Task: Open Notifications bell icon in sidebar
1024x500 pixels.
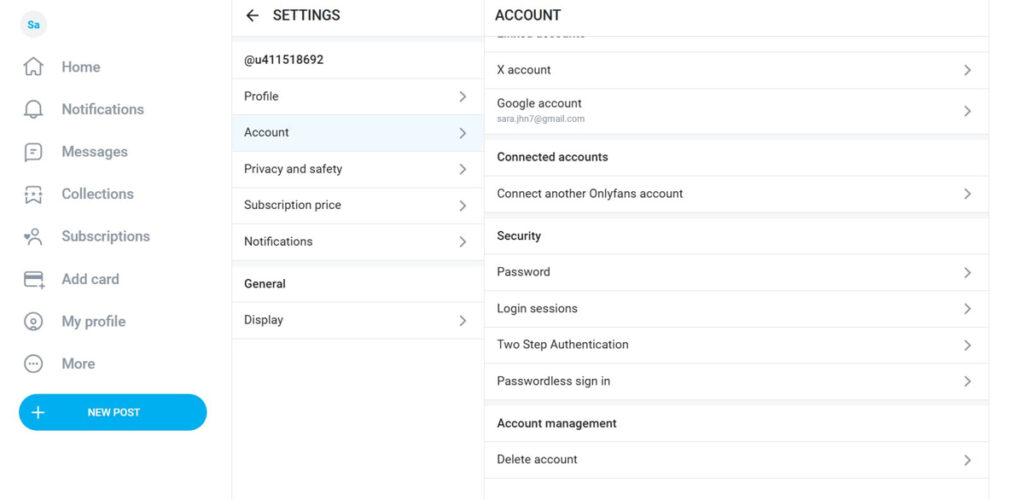Action: coord(33,110)
